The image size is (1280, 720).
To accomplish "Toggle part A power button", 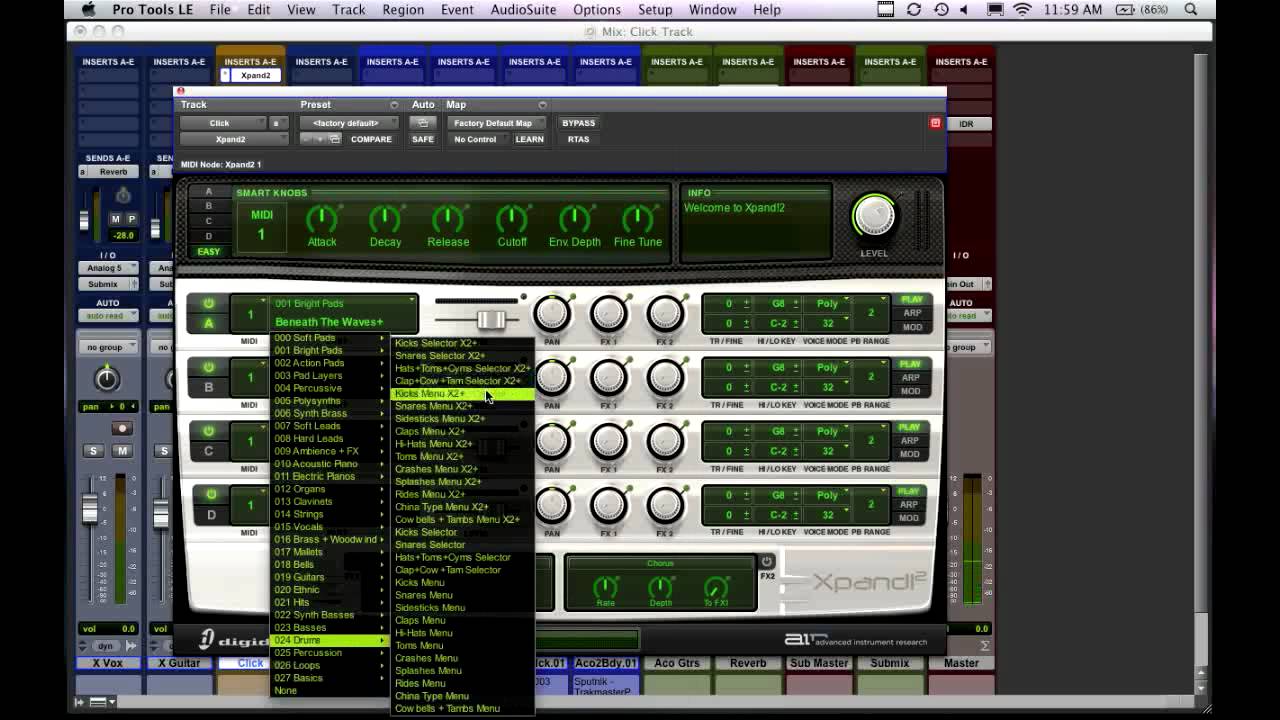I will 208,303.
